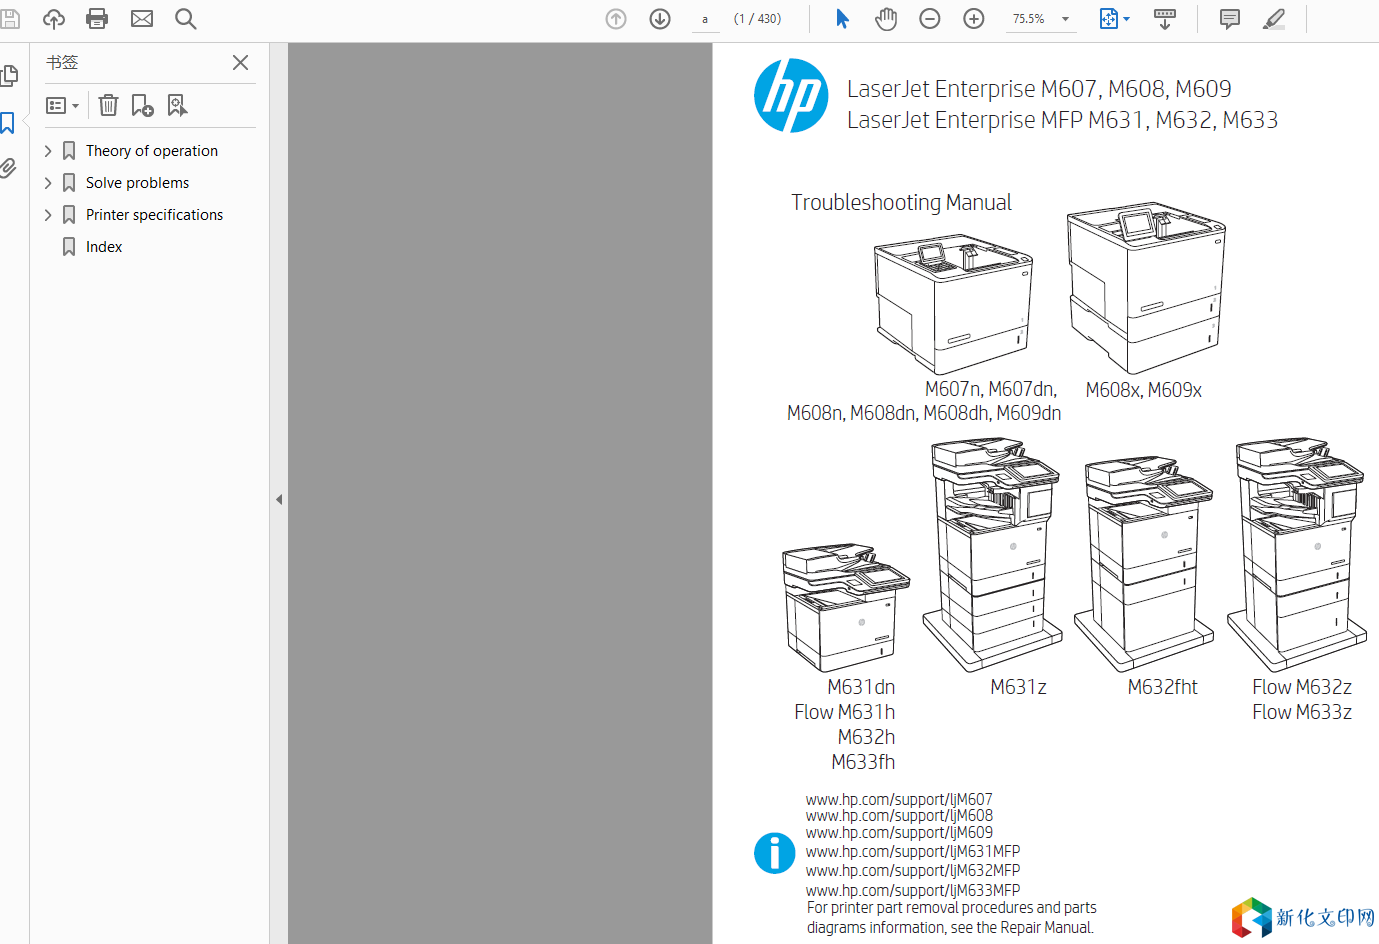Viewport: 1379px width, 944px height.
Task: Click the page number input field
Action: [x=705, y=19]
